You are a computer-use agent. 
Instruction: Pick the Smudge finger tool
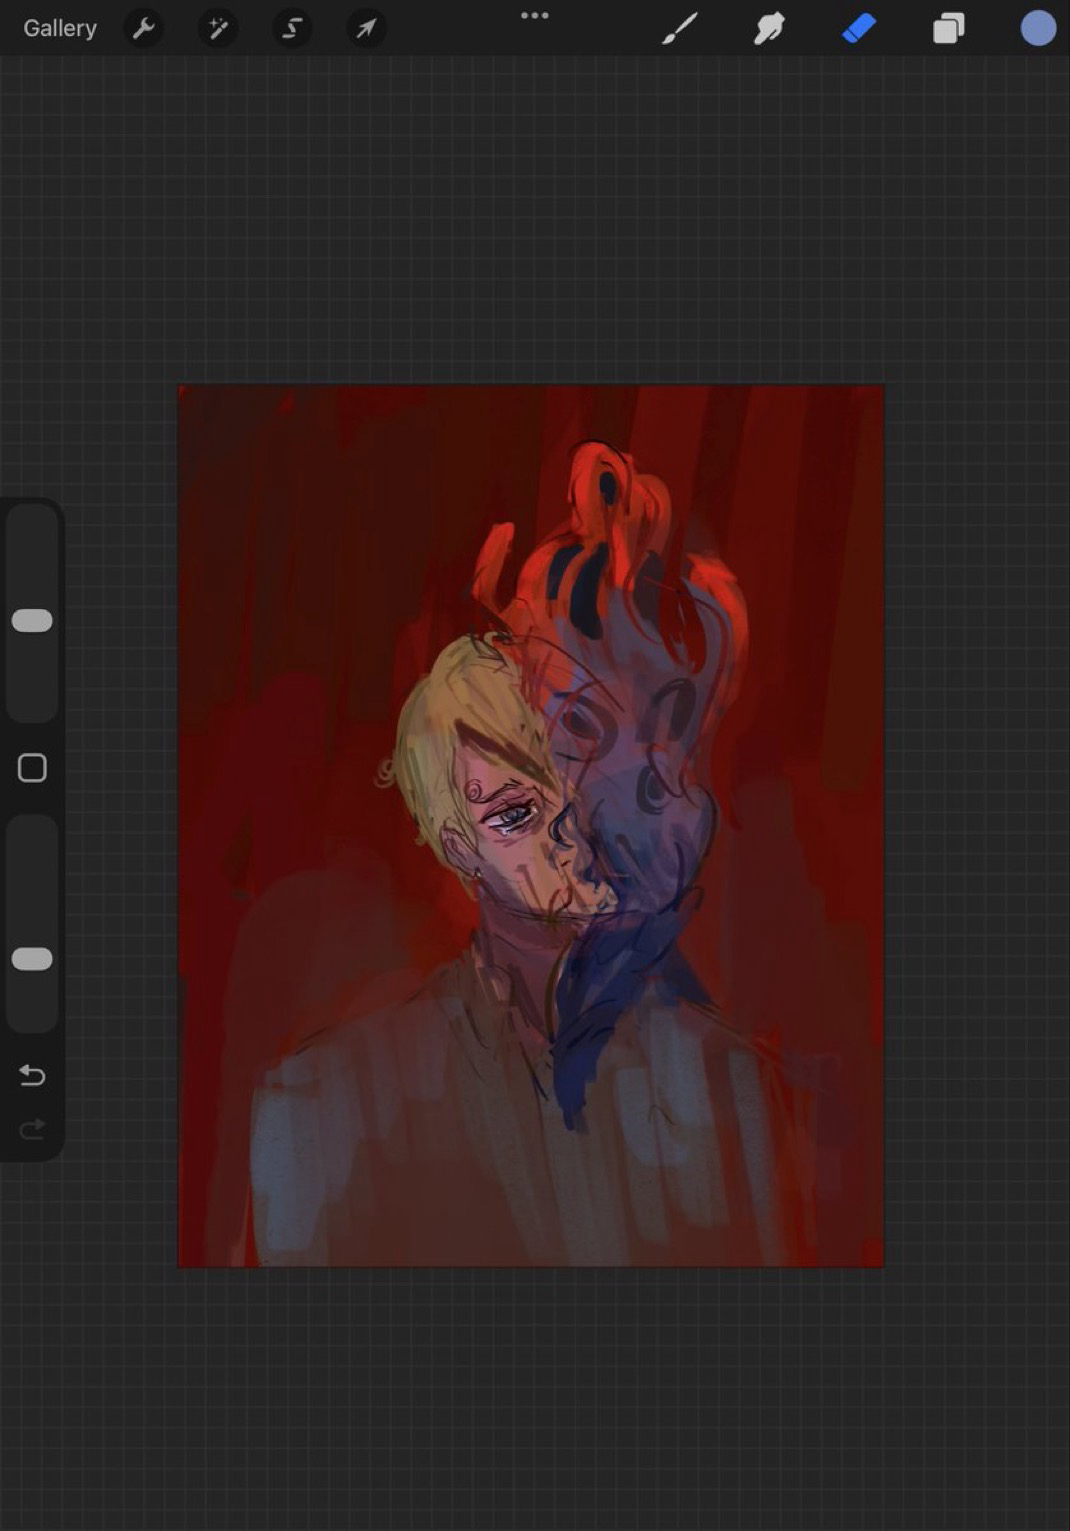pos(769,28)
